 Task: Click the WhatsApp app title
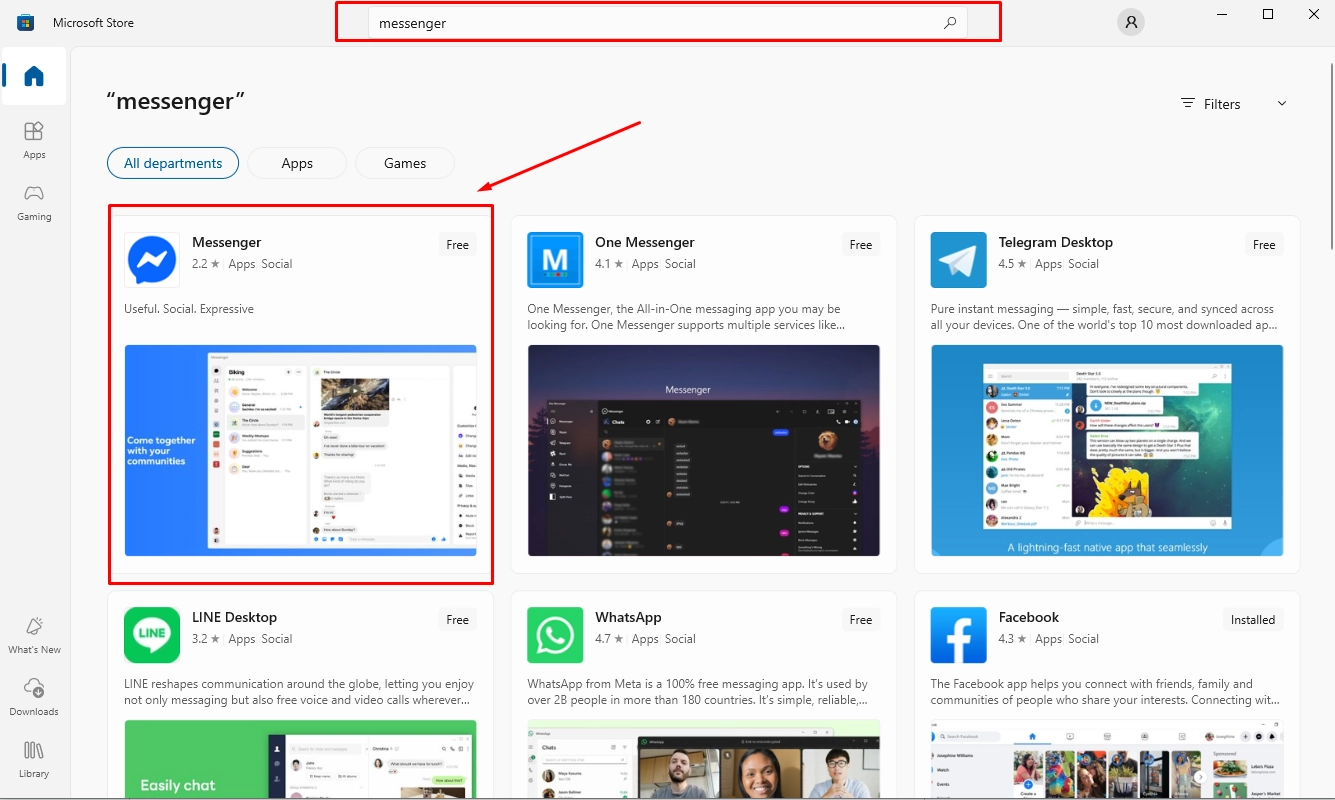click(x=629, y=617)
